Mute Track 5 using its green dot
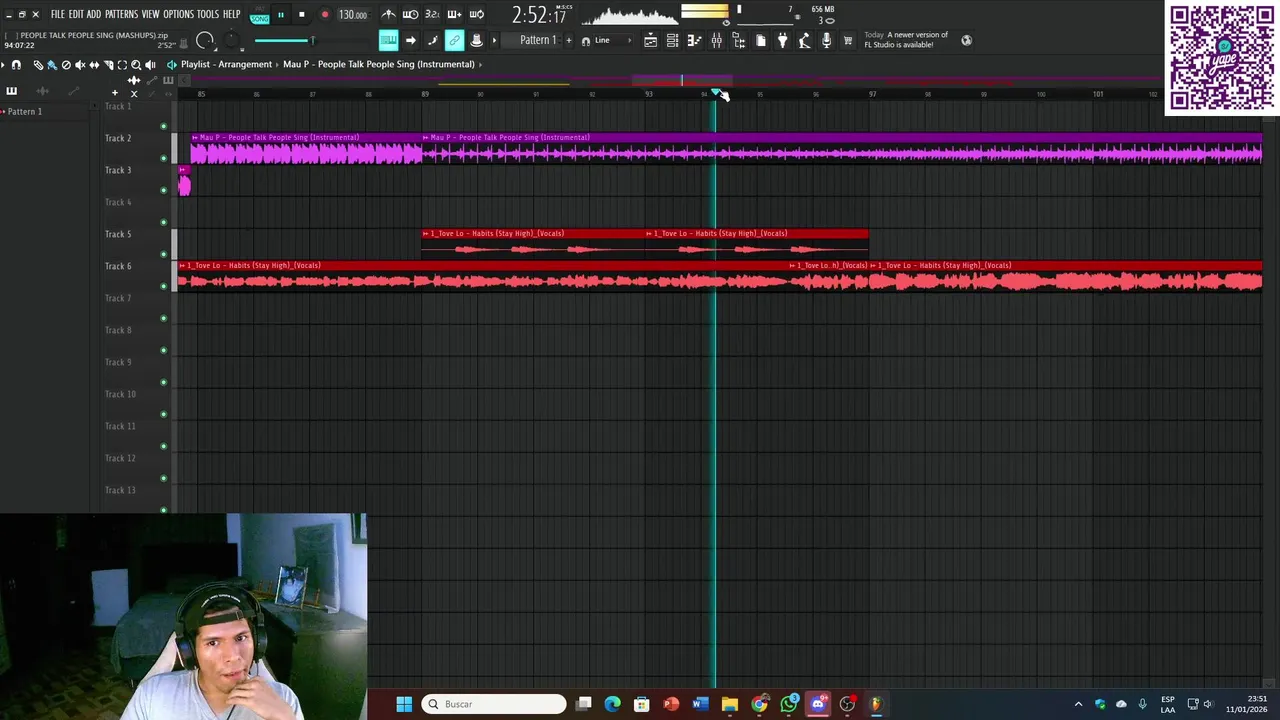The height and width of the screenshot is (720, 1280). [164, 254]
